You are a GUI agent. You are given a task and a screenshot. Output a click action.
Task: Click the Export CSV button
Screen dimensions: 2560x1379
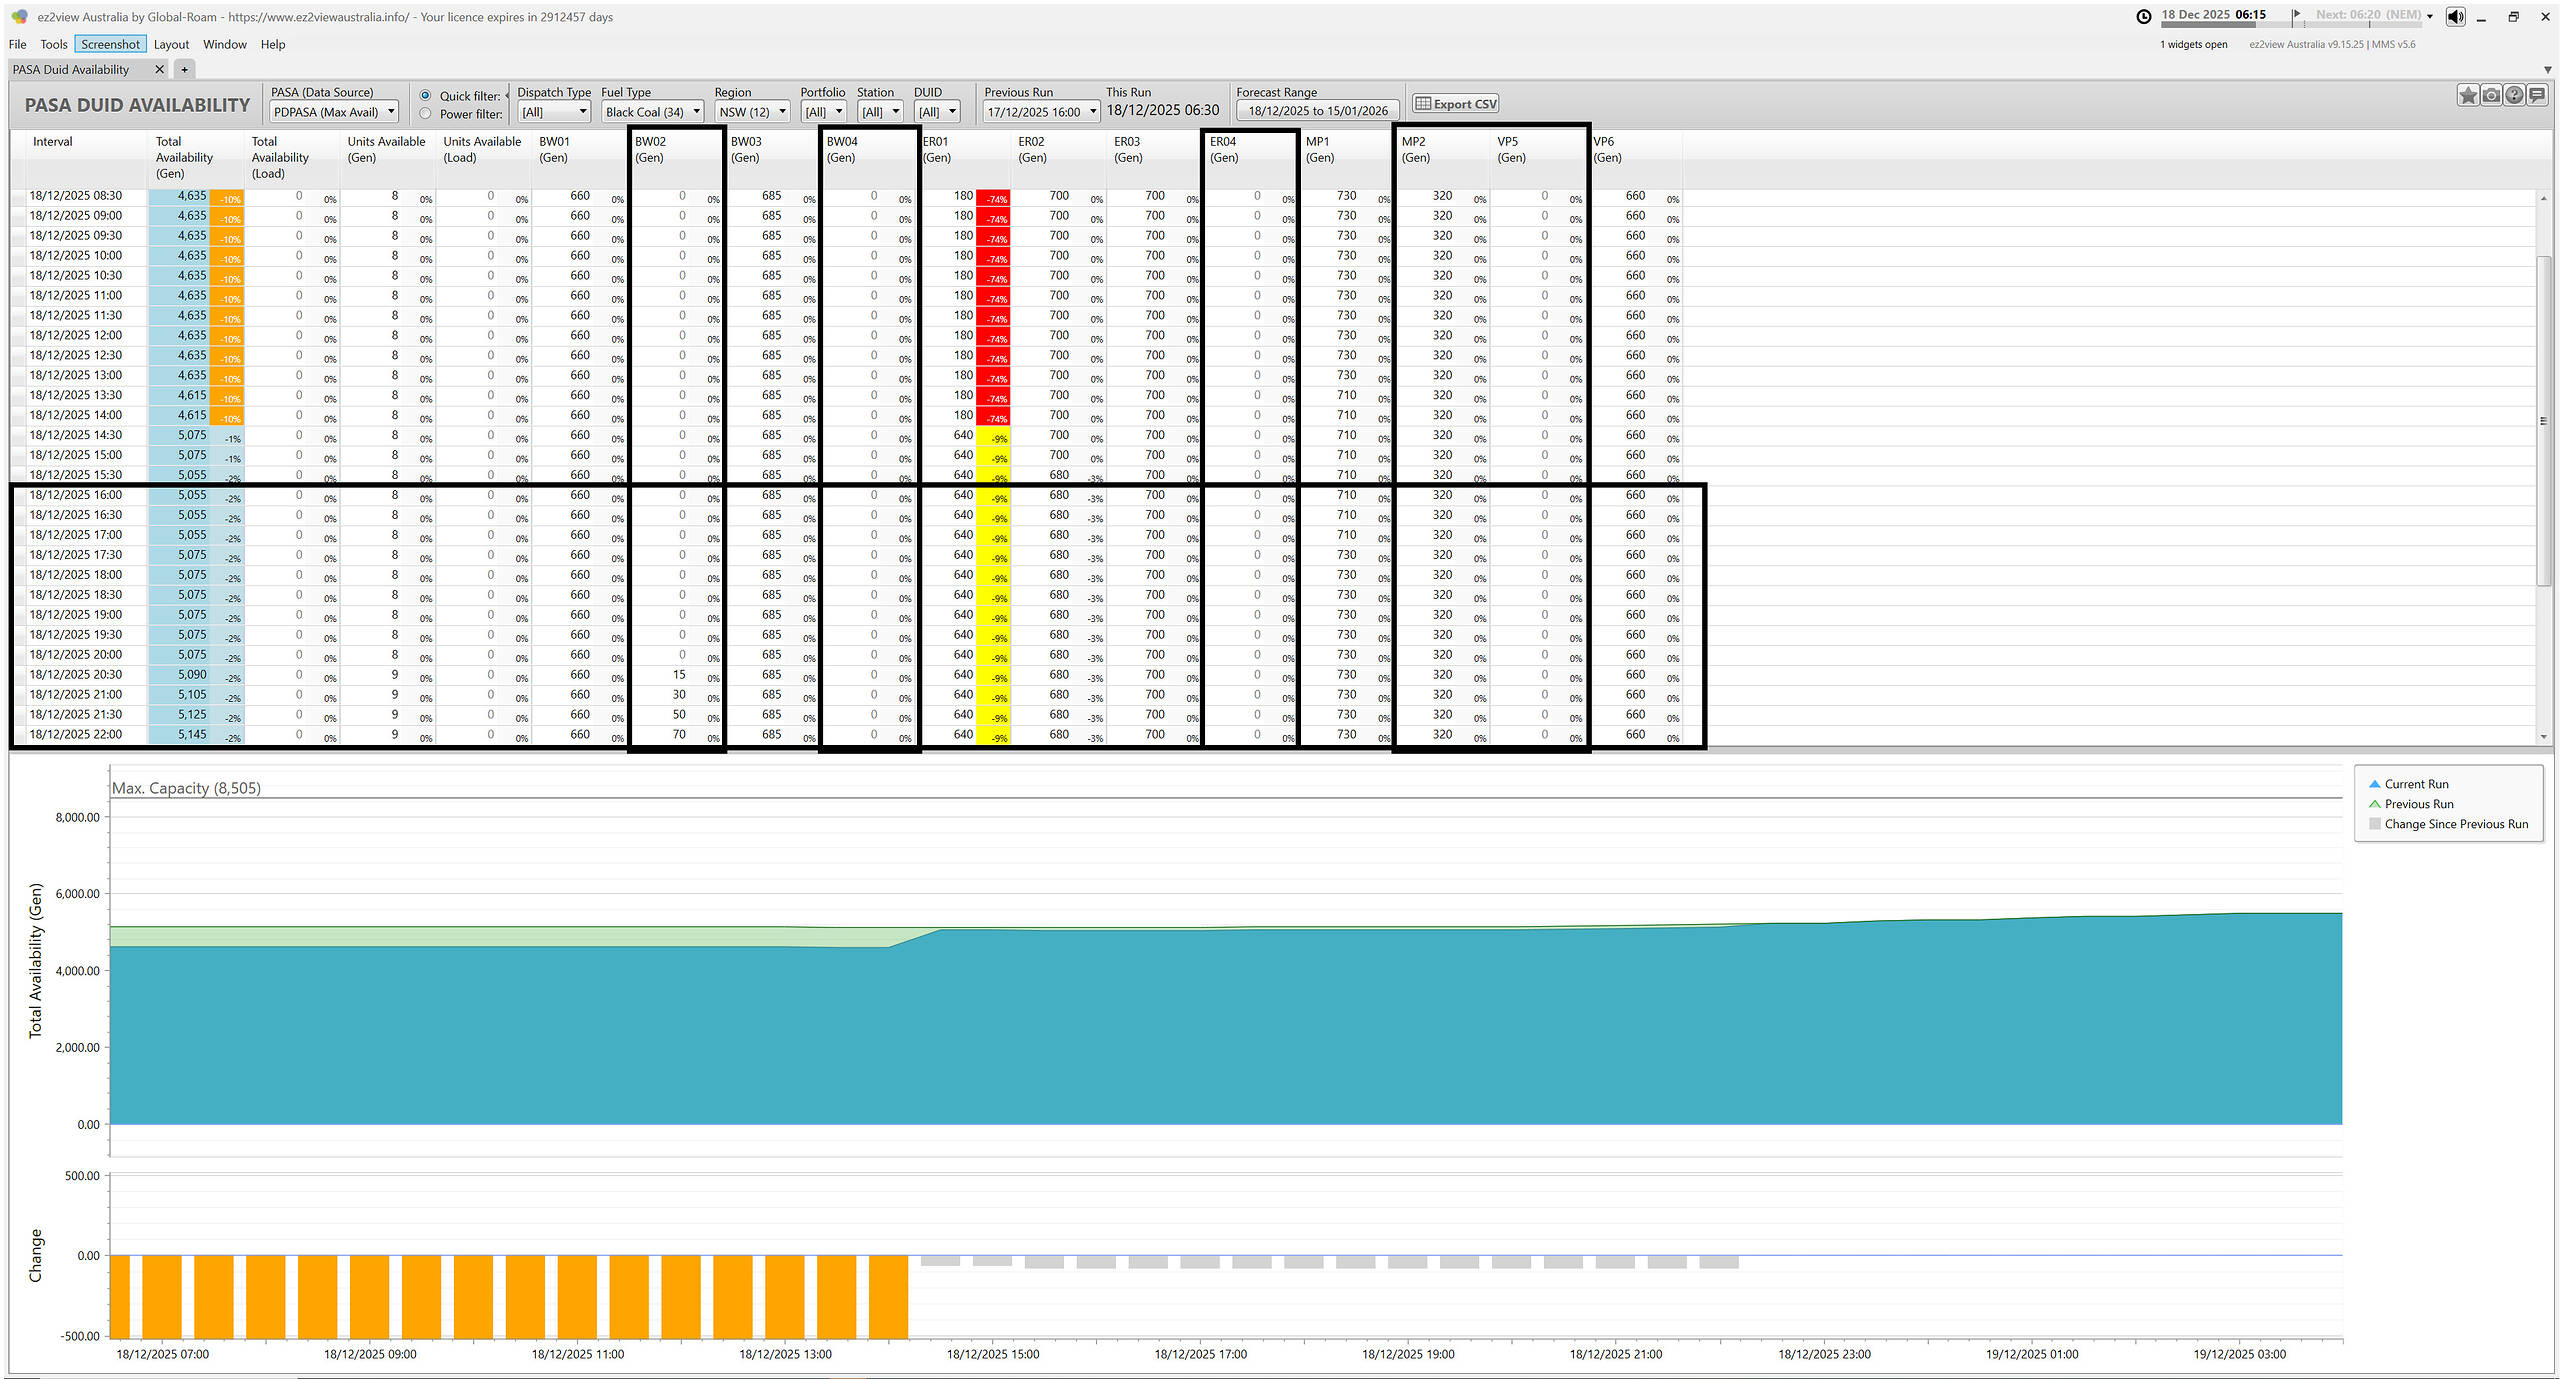pos(1455,104)
